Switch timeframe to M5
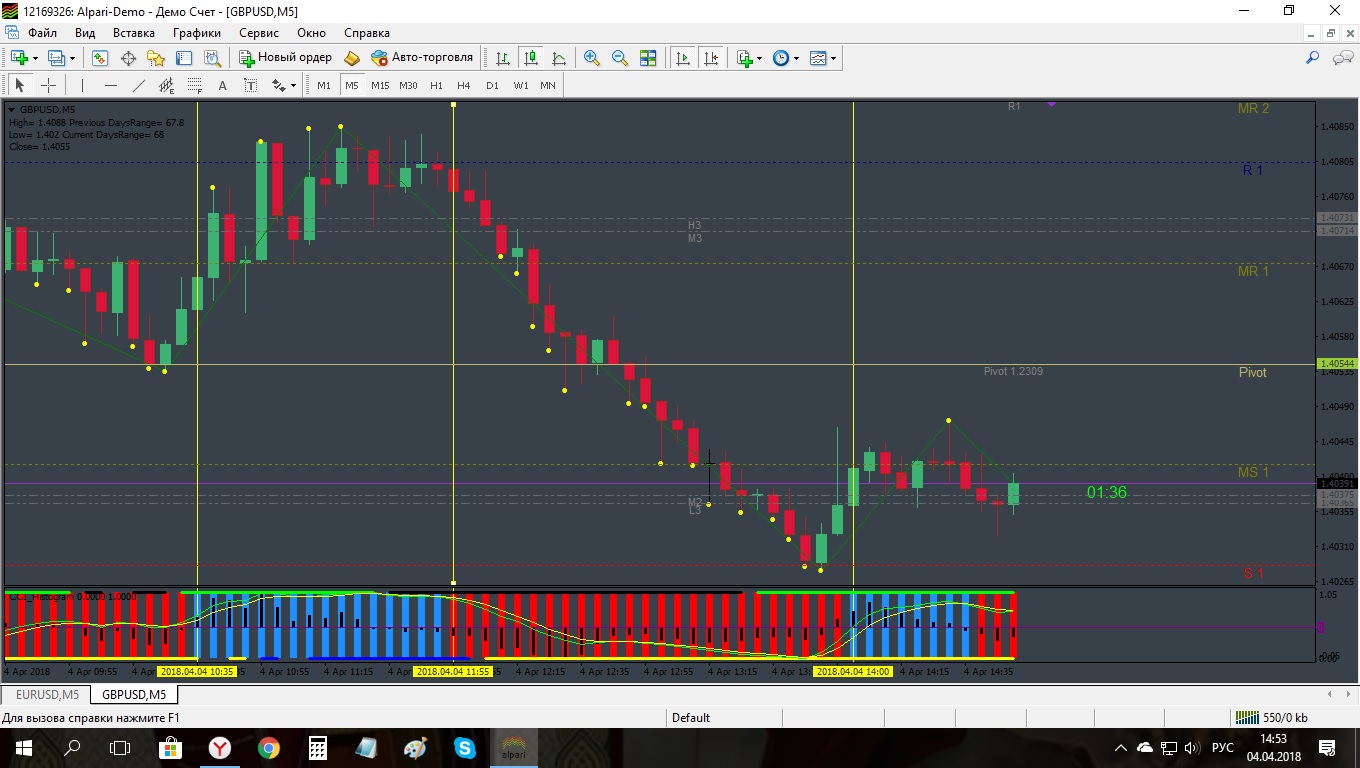The height and width of the screenshot is (768, 1360). [352, 85]
